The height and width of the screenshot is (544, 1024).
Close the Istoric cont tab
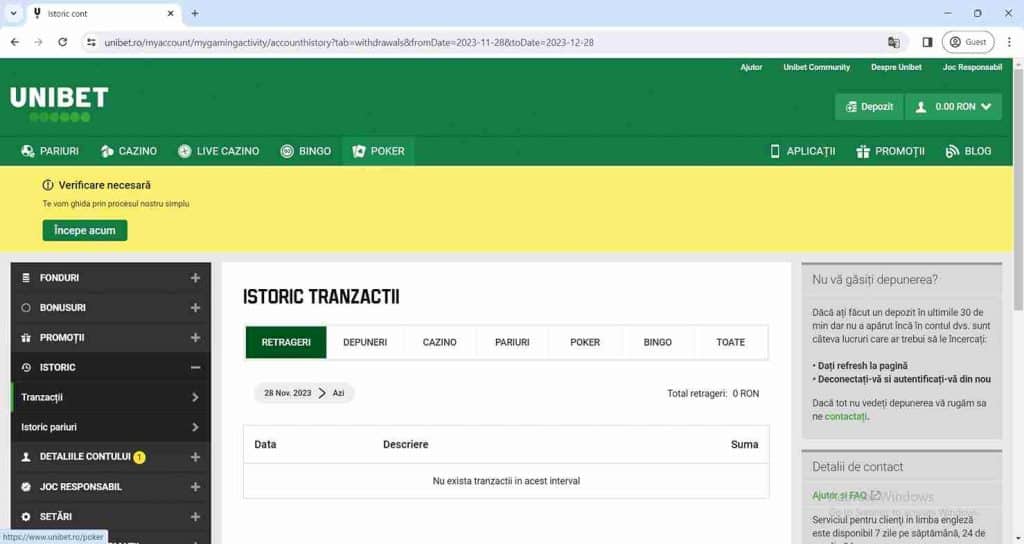pyautogui.click(x=170, y=13)
